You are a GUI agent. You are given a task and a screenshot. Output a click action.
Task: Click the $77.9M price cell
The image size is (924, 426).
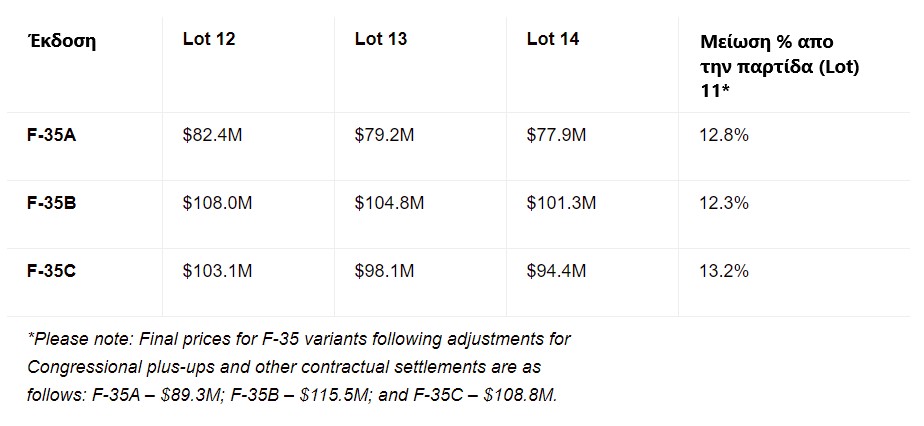pyautogui.click(x=556, y=135)
